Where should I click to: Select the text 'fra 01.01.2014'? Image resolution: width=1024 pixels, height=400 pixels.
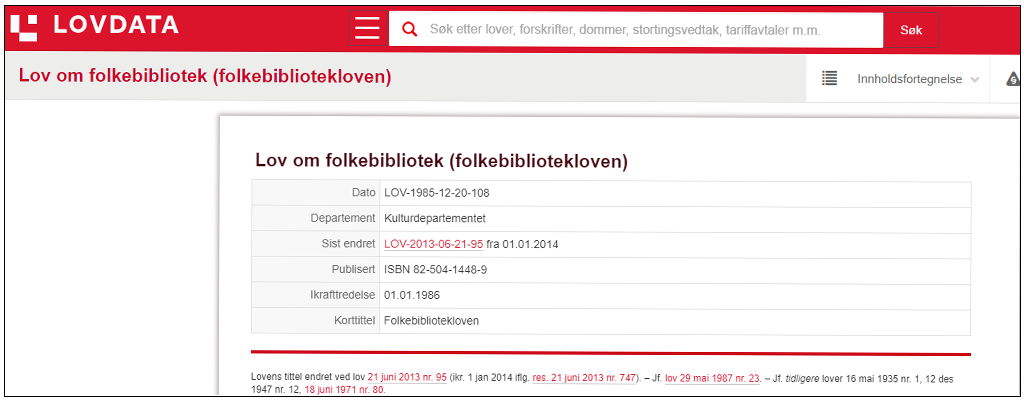click(522, 244)
